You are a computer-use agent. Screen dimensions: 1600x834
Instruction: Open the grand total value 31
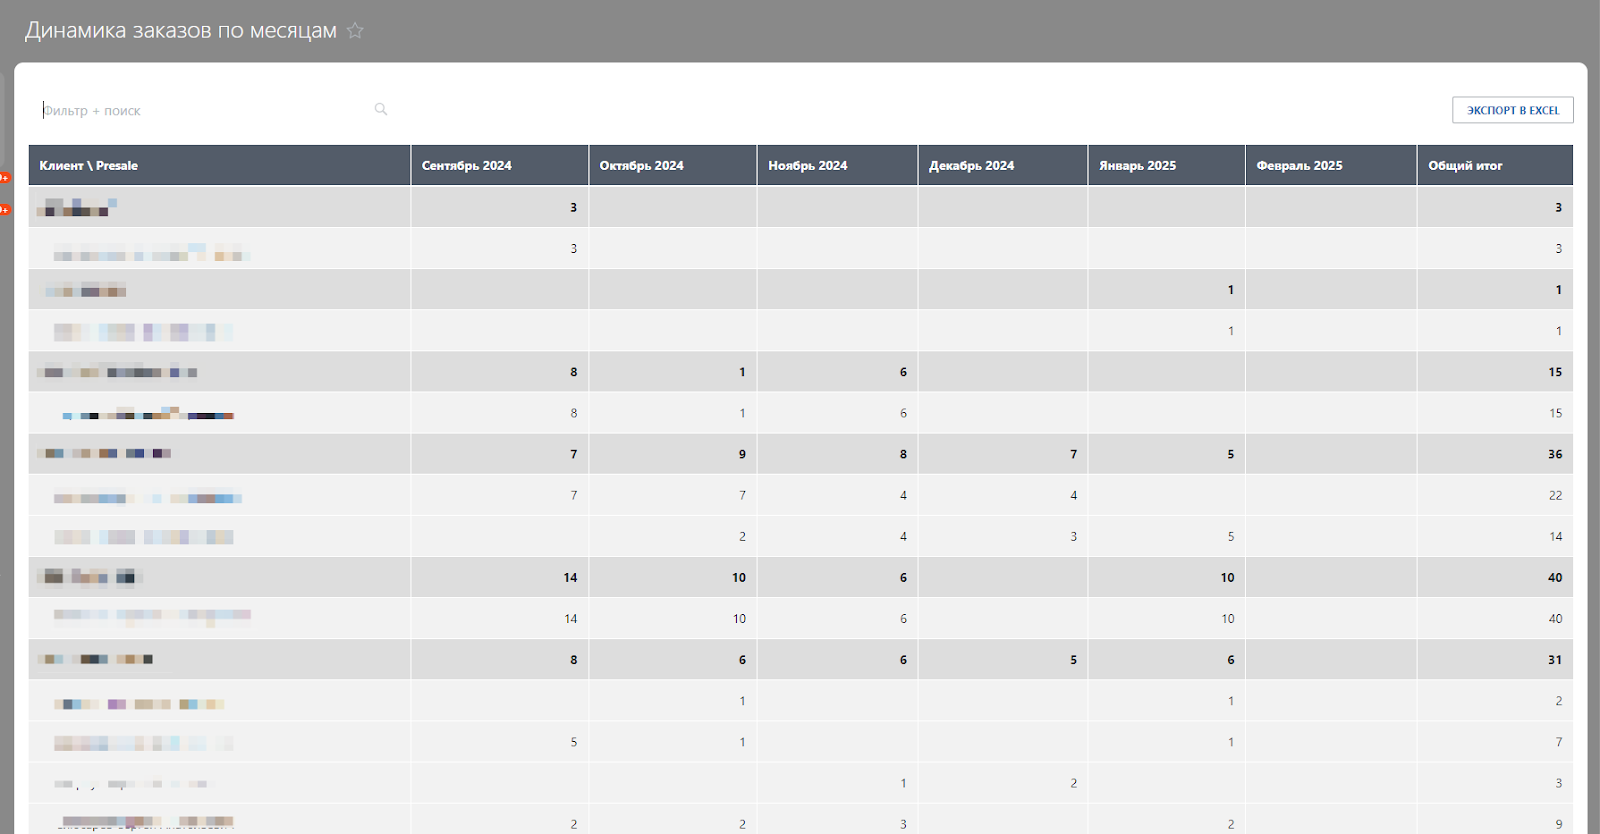tap(1554, 660)
